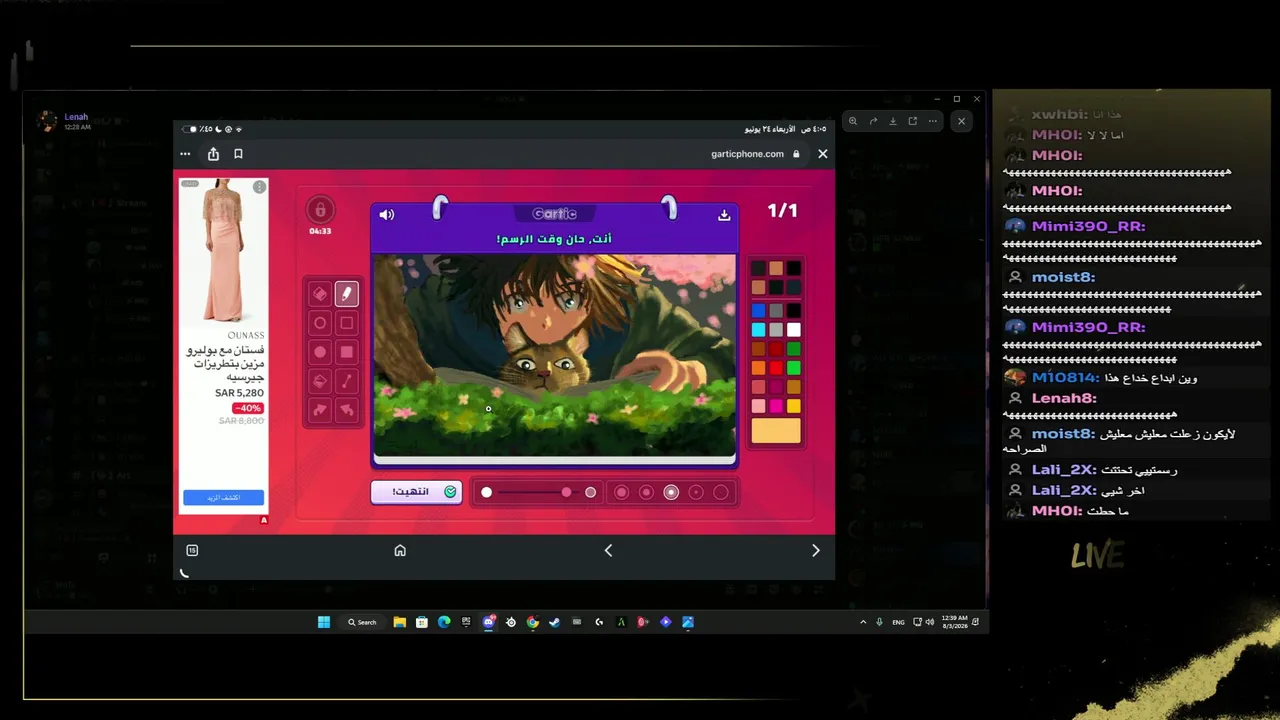Image resolution: width=1280 pixels, height=720 pixels.
Task: Open the browser three-dots menu
Action: [185, 154]
